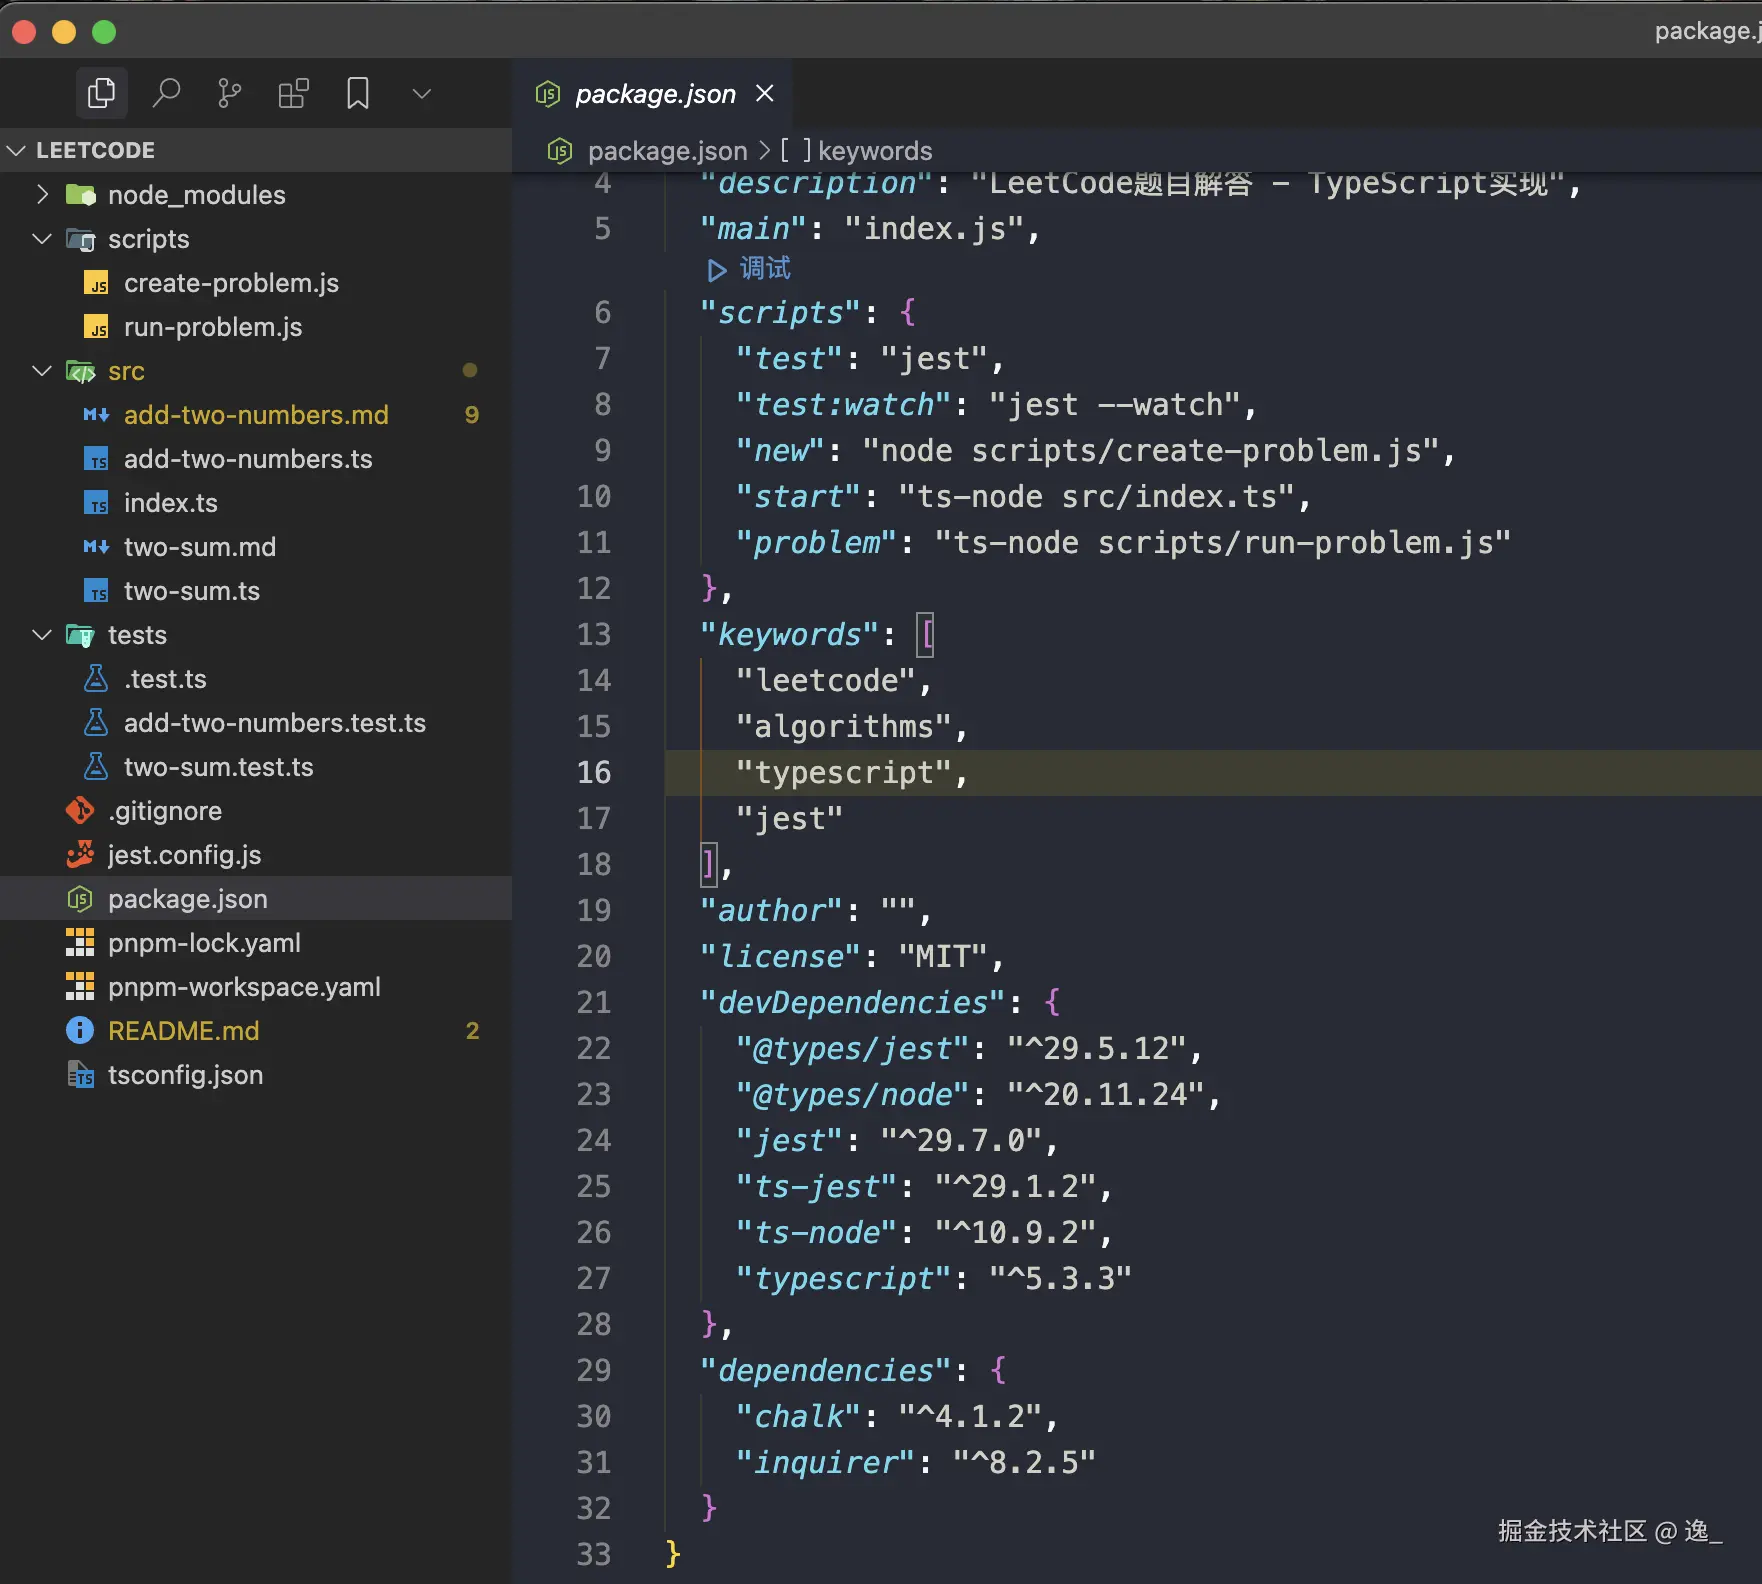
Task: Click line number 16 in the gutter
Action: click(x=594, y=773)
